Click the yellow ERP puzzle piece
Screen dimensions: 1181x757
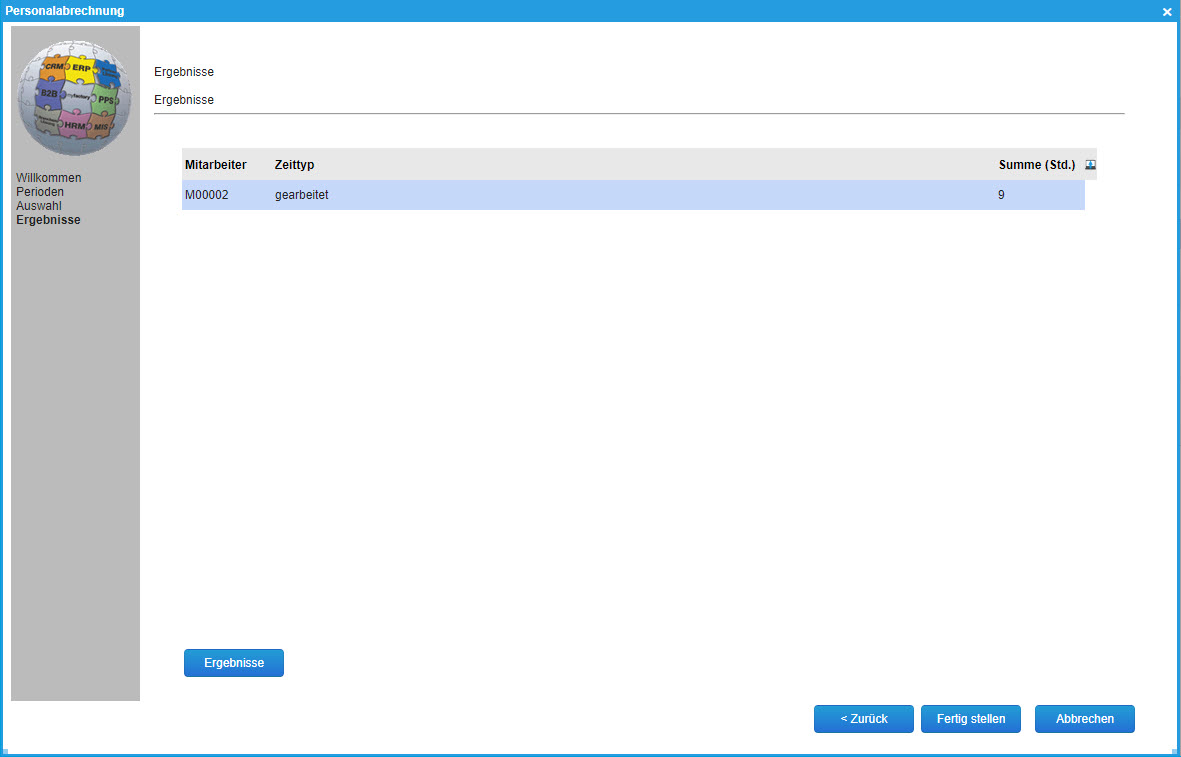tap(83, 68)
